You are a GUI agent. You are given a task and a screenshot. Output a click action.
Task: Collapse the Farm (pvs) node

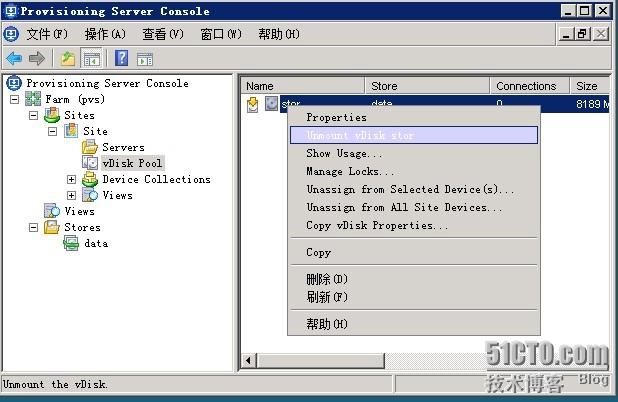coord(15,99)
